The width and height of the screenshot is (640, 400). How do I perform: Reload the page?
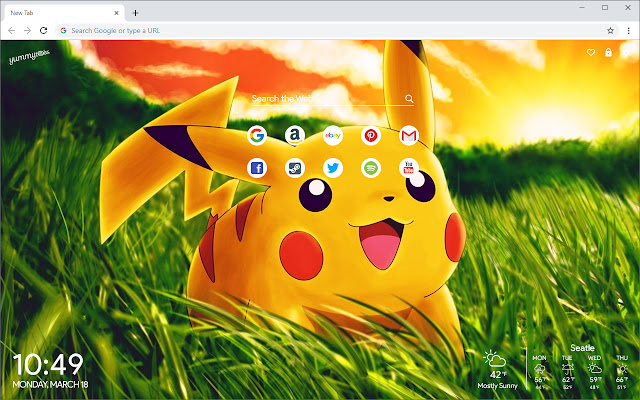click(43, 31)
